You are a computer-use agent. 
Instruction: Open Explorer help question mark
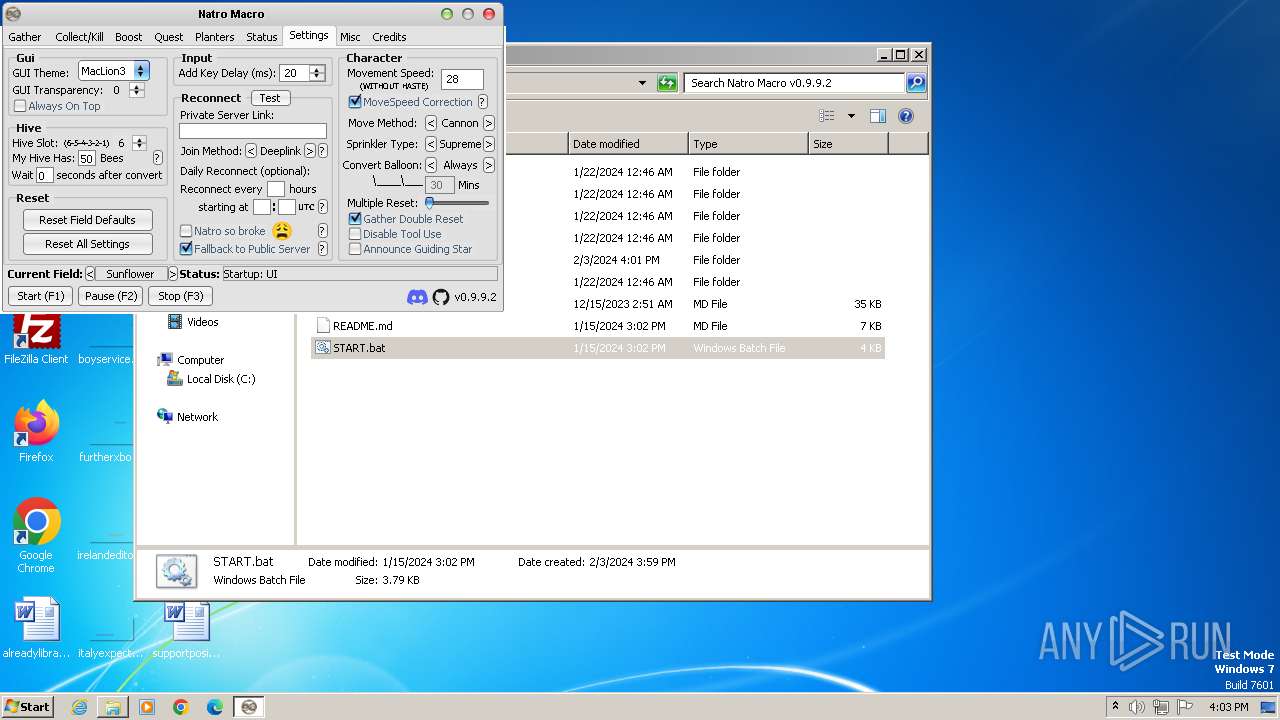point(905,116)
